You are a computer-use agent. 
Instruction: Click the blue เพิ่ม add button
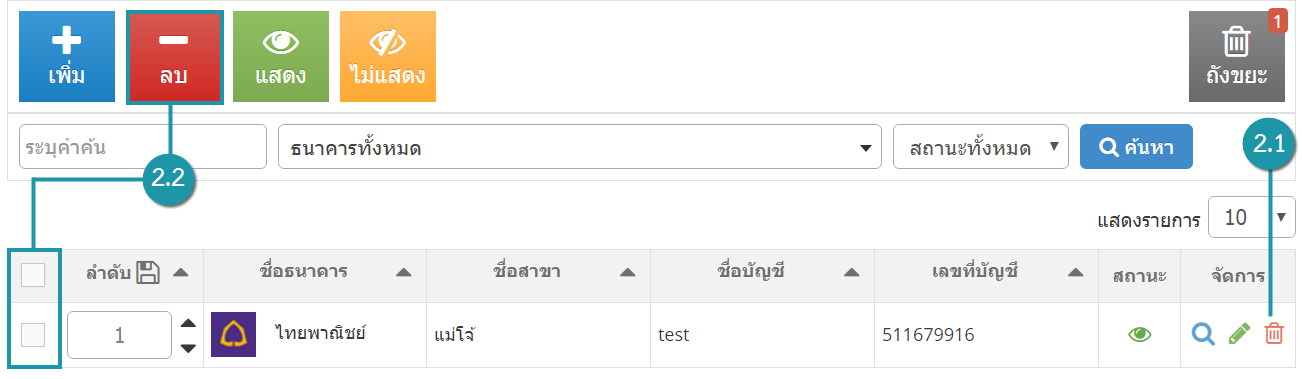coord(67,57)
